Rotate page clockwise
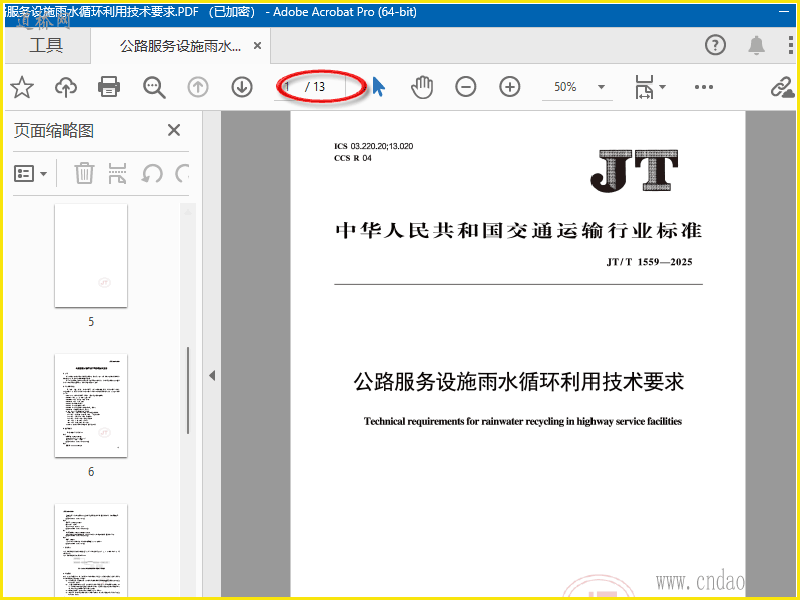 pyautogui.click(x=182, y=173)
